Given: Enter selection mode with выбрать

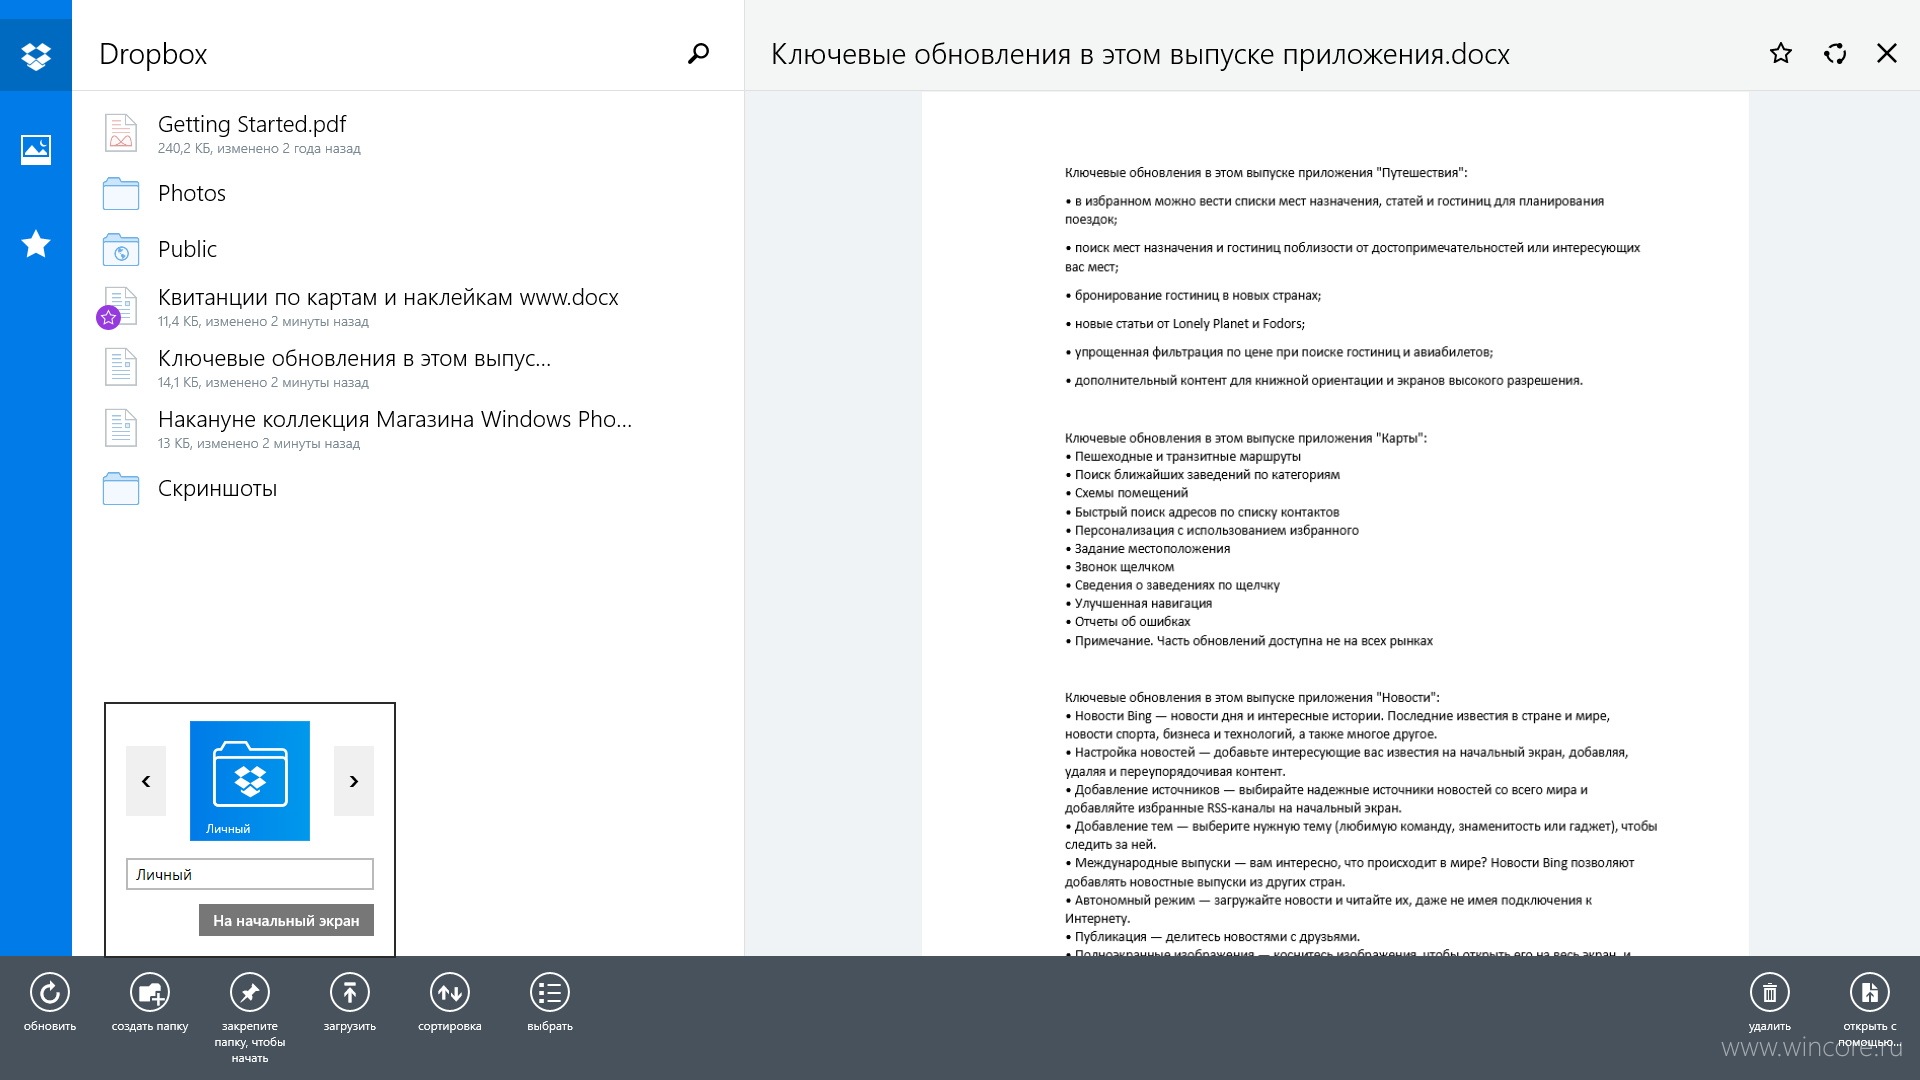Looking at the screenshot, I should point(550,992).
